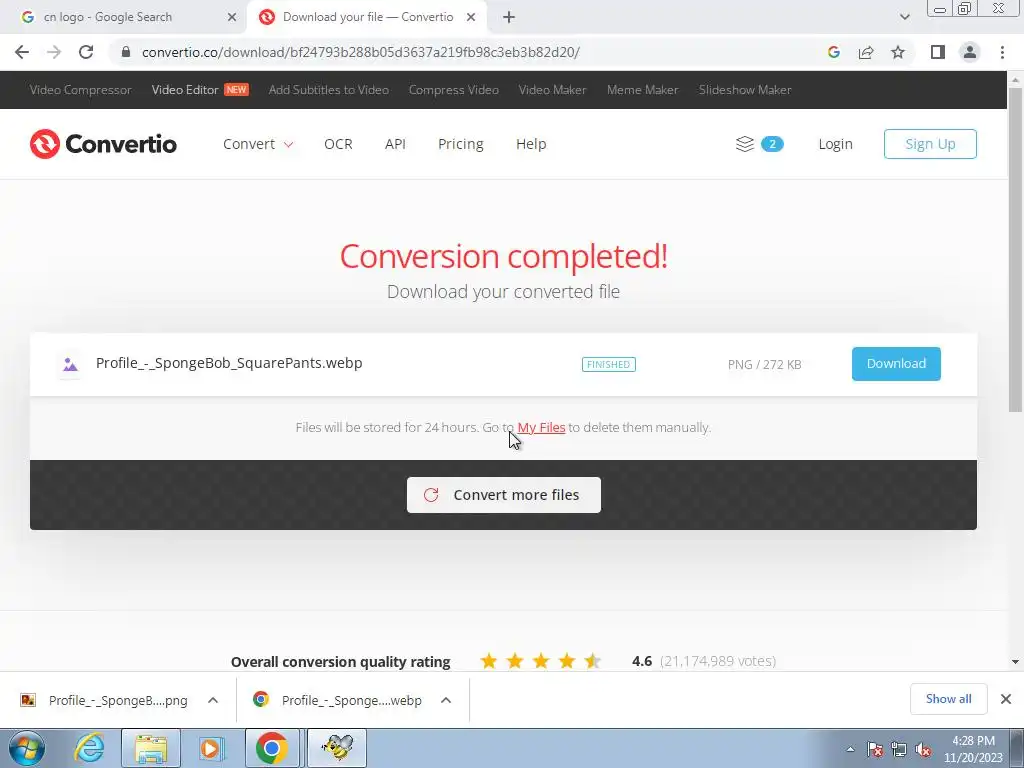The image size is (1024, 768).
Task: Open Chrome three-dot menu
Action: pos(1002,52)
